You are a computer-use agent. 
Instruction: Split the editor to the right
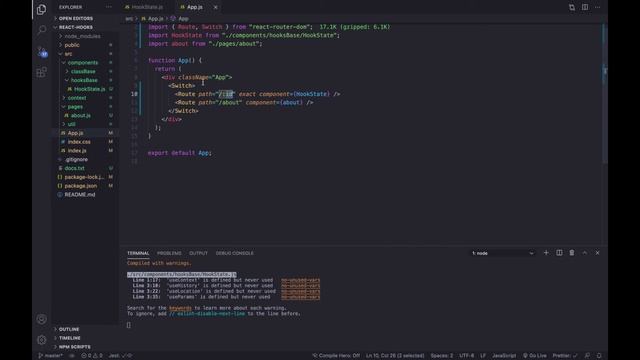coord(585,7)
